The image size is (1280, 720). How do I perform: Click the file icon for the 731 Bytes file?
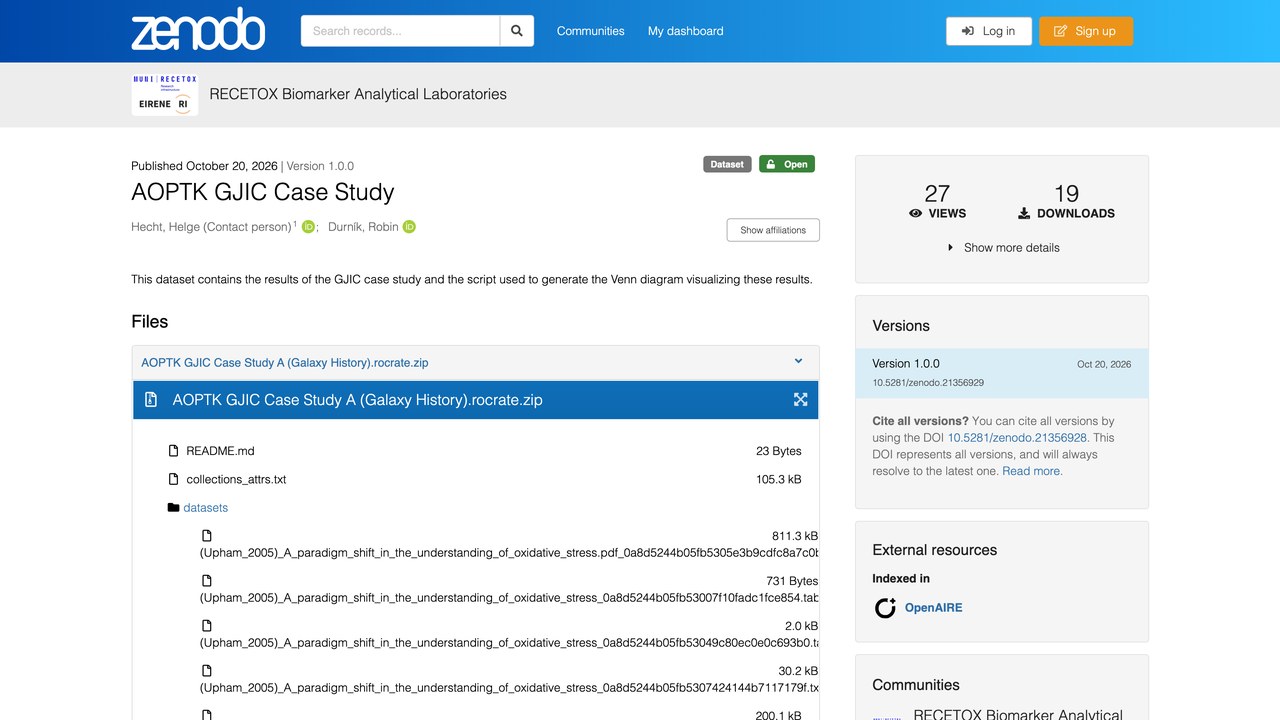(x=207, y=581)
